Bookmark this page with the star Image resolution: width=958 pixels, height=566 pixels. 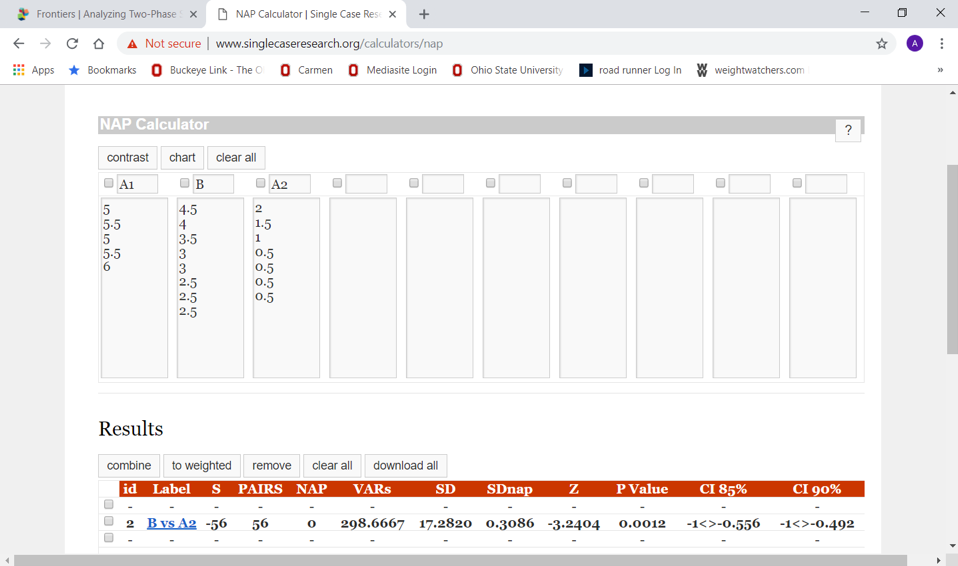coord(881,43)
